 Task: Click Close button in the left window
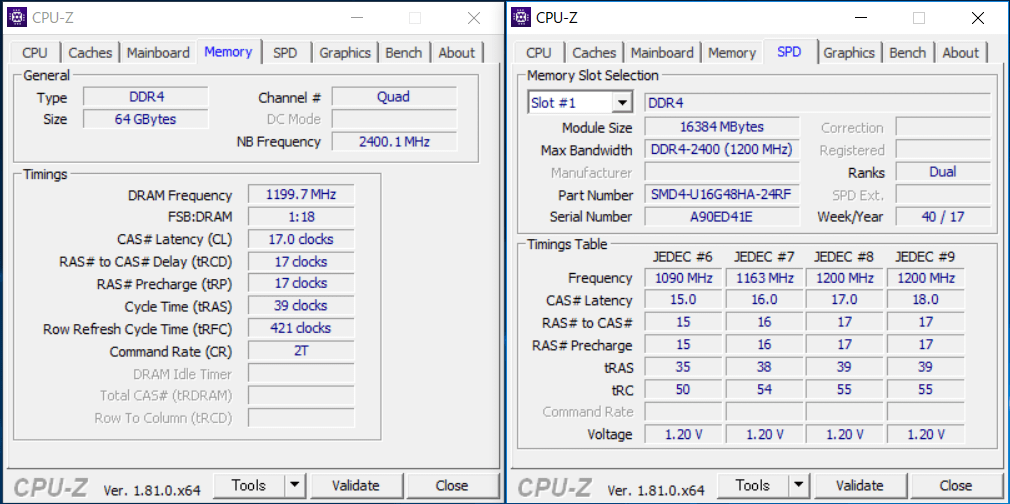point(452,485)
